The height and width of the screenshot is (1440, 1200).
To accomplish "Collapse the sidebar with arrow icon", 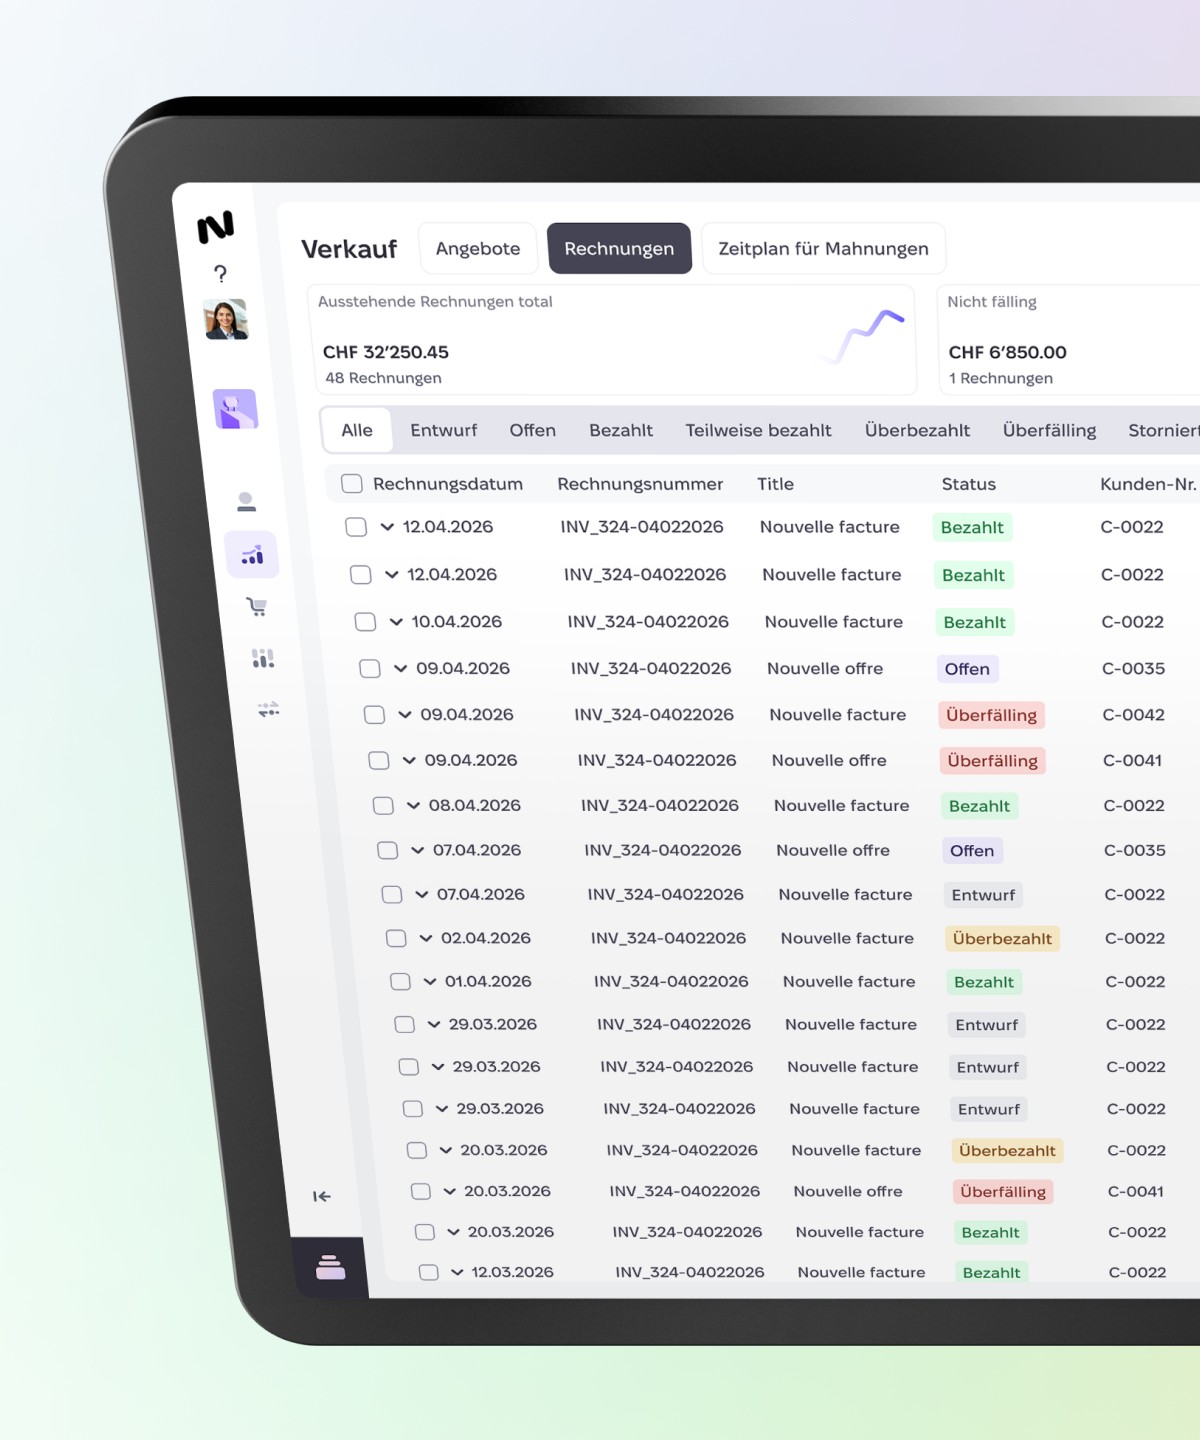I will click(x=321, y=1196).
